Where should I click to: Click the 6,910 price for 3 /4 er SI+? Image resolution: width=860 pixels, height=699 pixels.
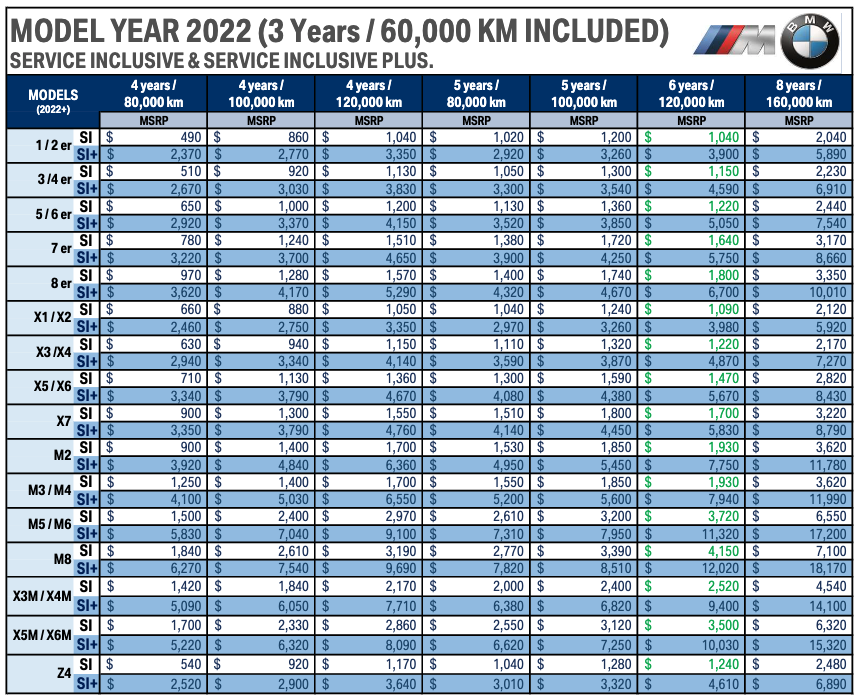click(831, 189)
